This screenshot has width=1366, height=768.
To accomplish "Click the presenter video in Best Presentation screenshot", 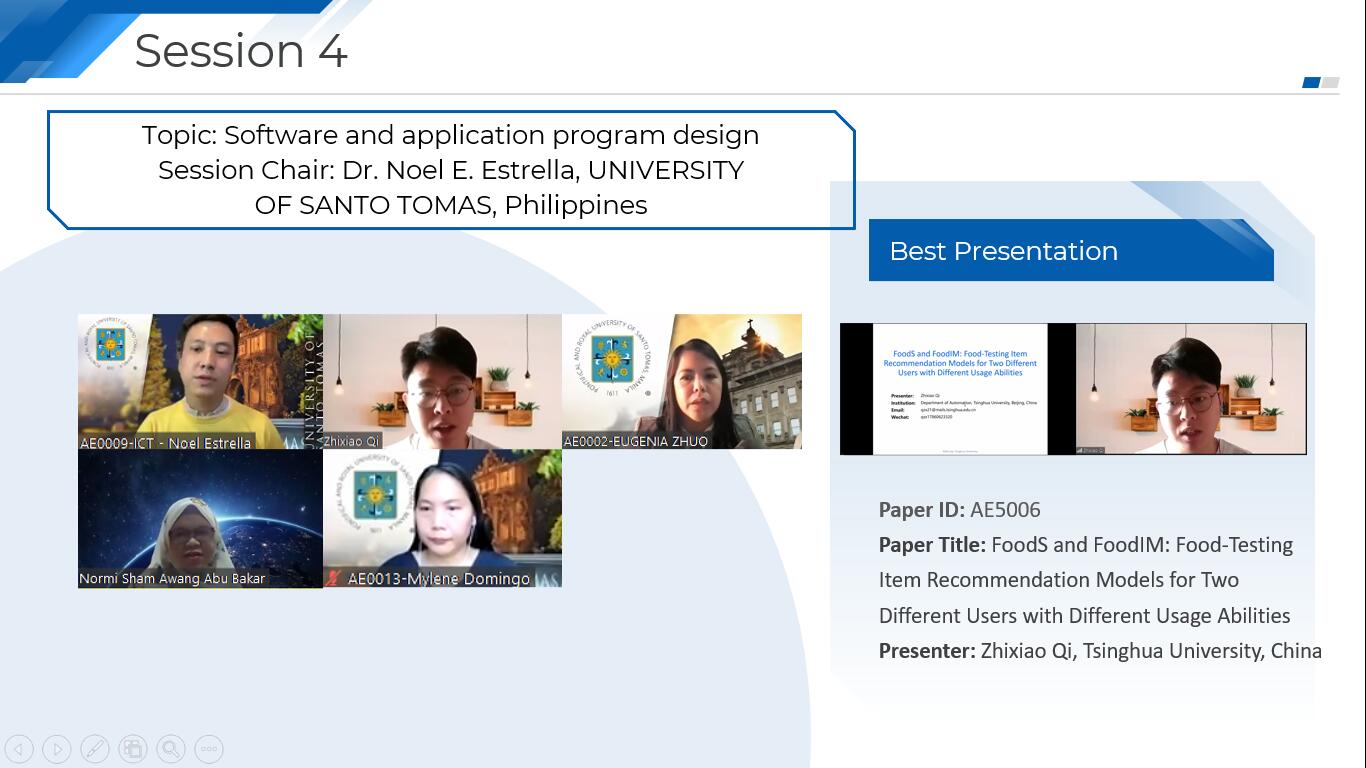I will coord(1191,389).
